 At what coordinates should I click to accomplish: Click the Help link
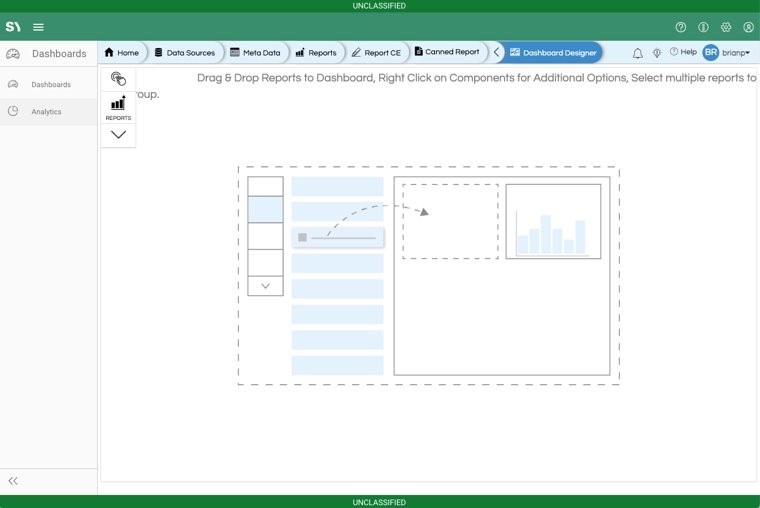pos(683,52)
